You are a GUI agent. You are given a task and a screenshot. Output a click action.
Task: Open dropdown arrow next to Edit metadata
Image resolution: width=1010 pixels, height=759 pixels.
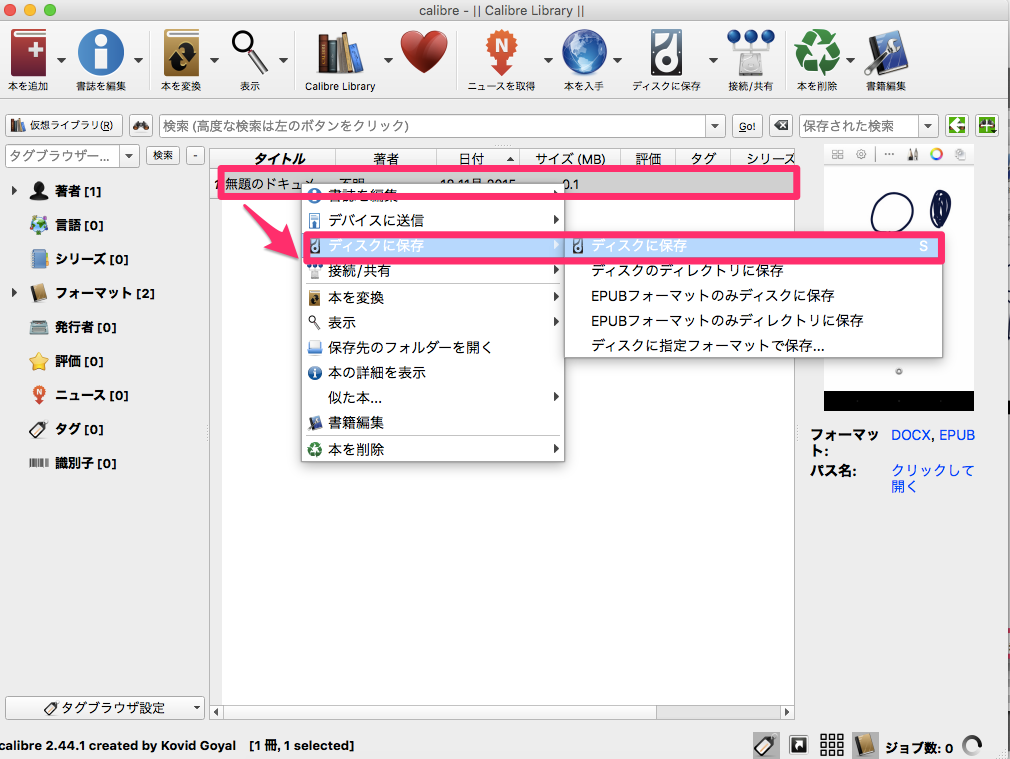click(138, 61)
